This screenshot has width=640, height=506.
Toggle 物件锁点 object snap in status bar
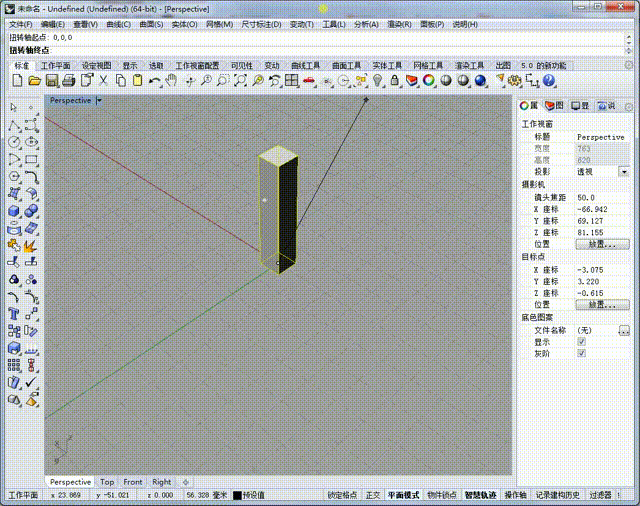(442, 495)
